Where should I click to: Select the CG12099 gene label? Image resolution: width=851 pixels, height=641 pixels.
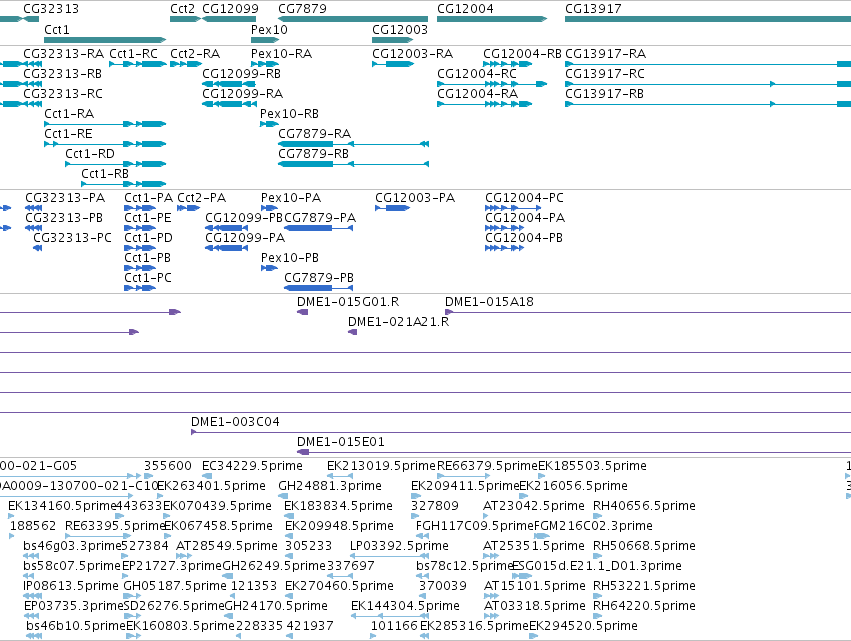tap(231, 9)
